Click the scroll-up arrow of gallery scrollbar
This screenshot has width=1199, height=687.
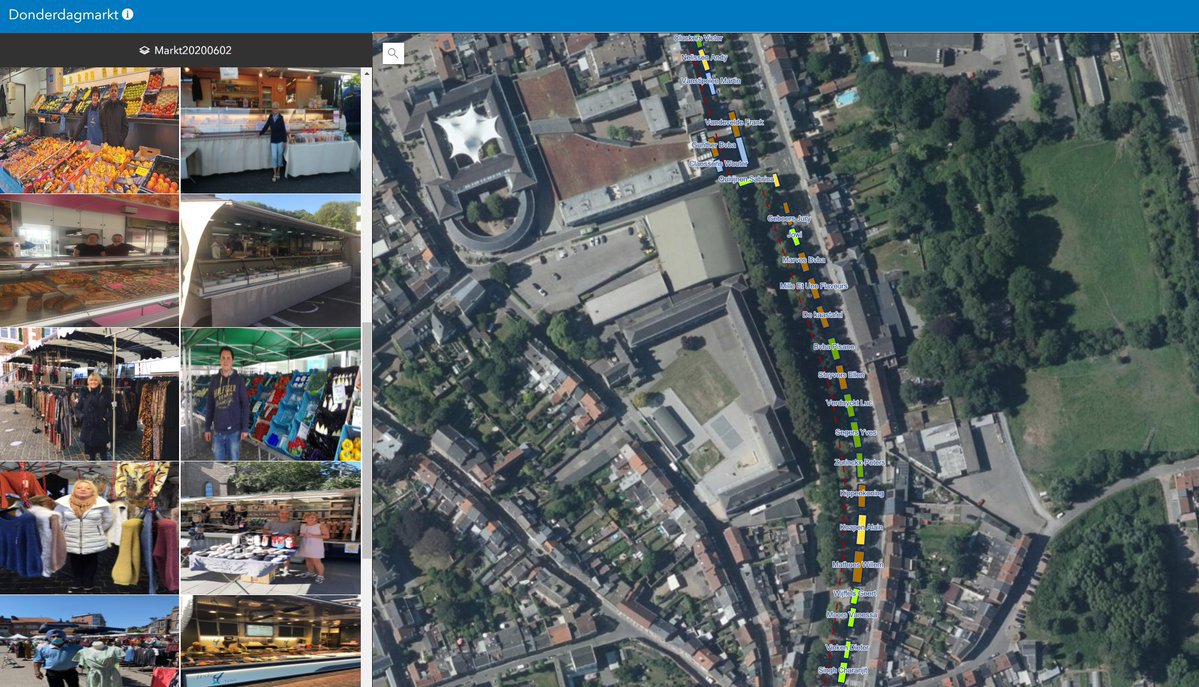click(x=366, y=73)
